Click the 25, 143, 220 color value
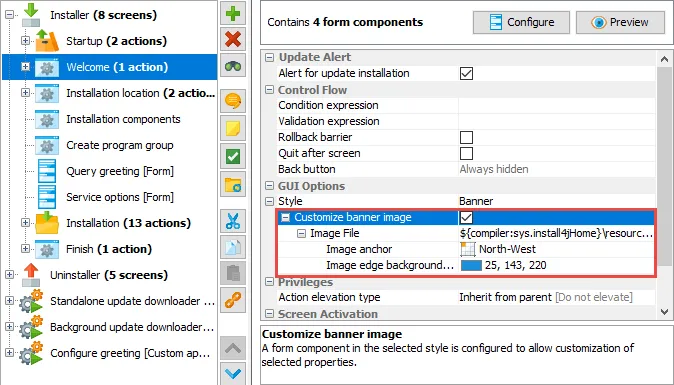Viewport: 674px width, 385px height. tap(515, 265)
